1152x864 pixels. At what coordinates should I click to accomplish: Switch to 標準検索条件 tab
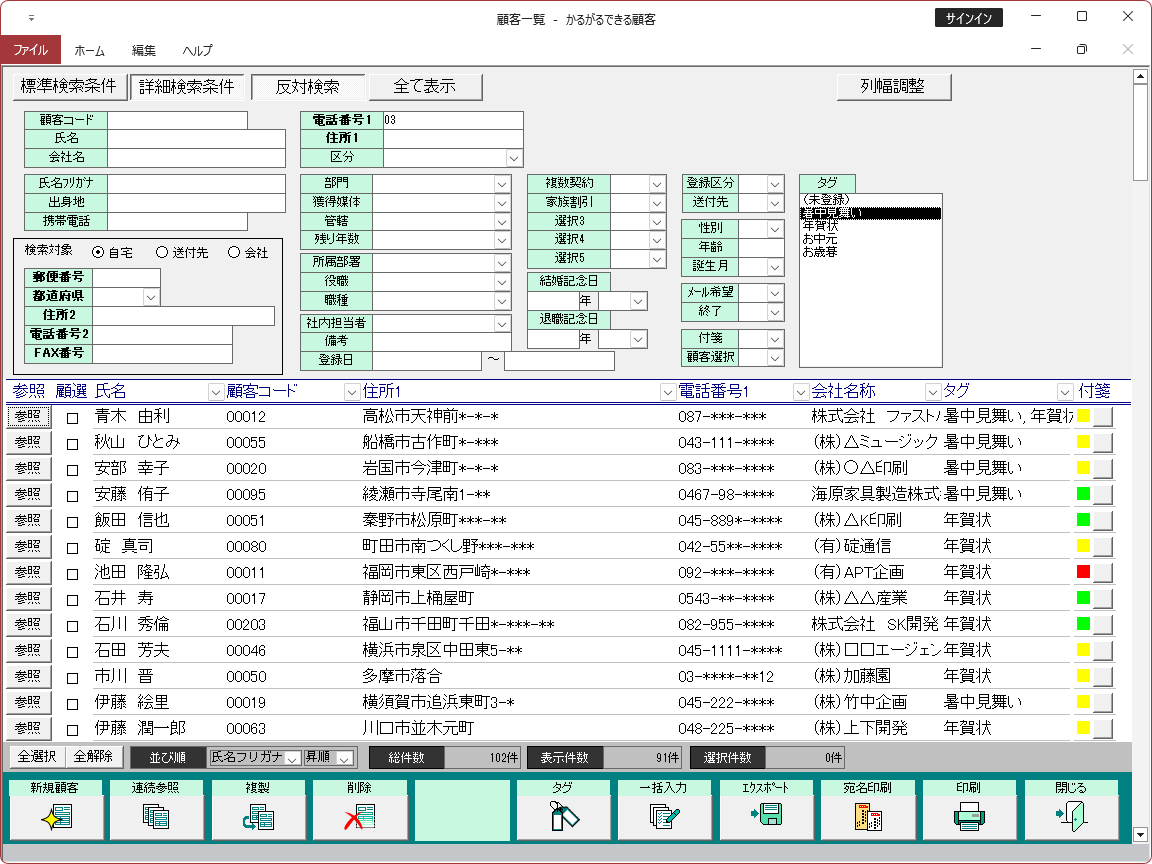click(68, 87)
